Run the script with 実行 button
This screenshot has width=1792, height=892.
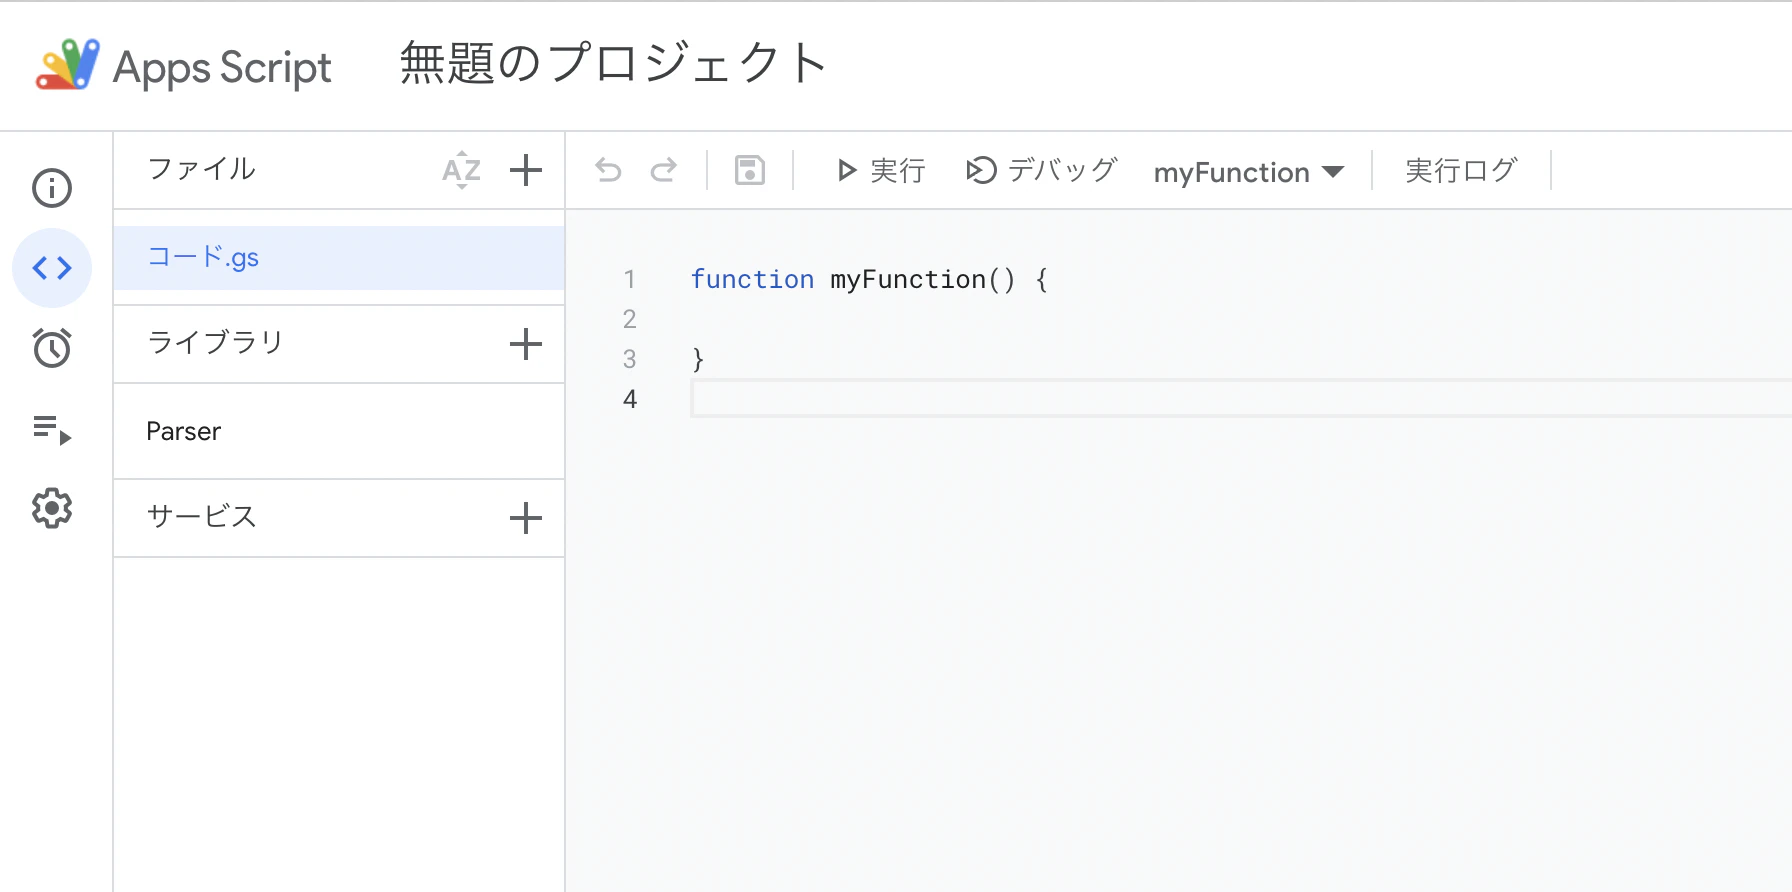pyautogui.click(x=881, y=171)
